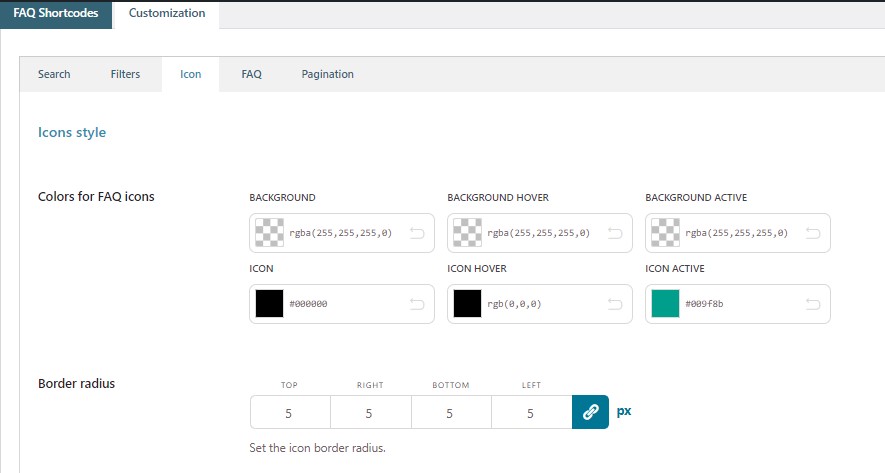This screenshot has width=885, height=473.
Task: Reset the Icon Hover color undo arrow
Action: [615, 304]
